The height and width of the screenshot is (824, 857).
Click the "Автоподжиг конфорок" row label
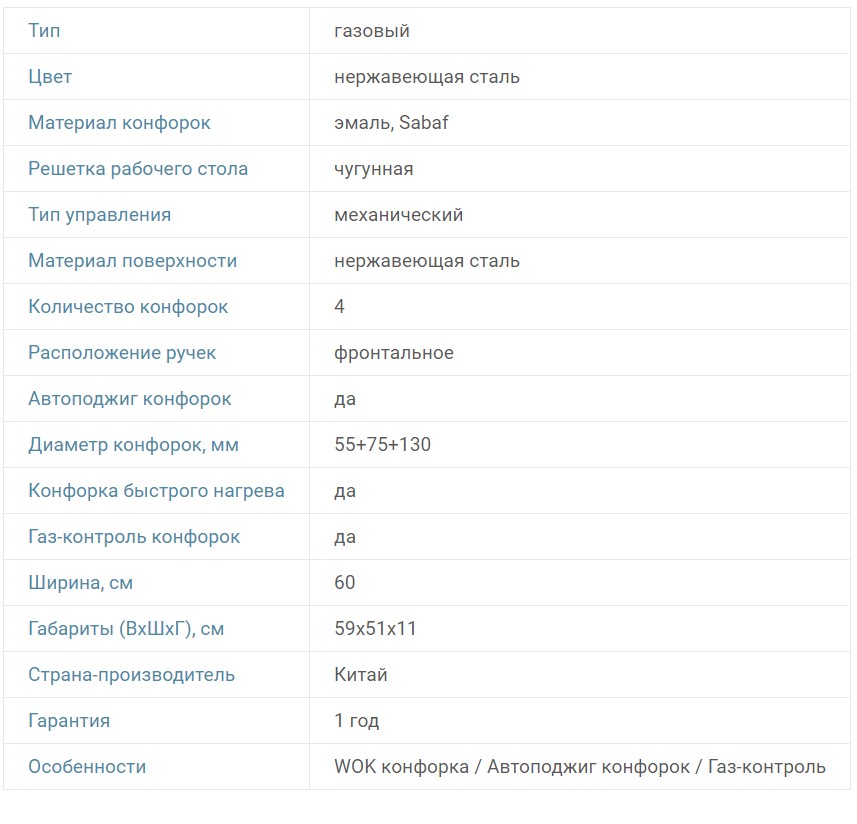click(x=130, y=399)
